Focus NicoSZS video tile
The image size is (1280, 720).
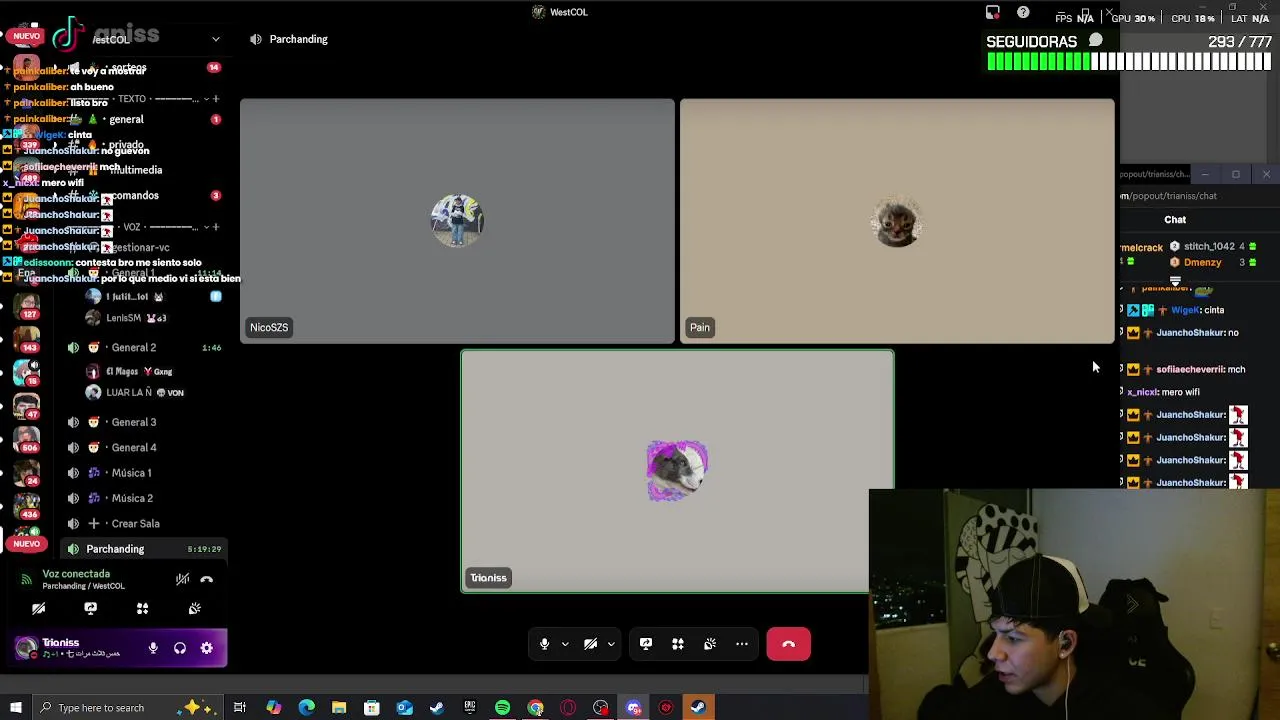[x=457, y=221]
